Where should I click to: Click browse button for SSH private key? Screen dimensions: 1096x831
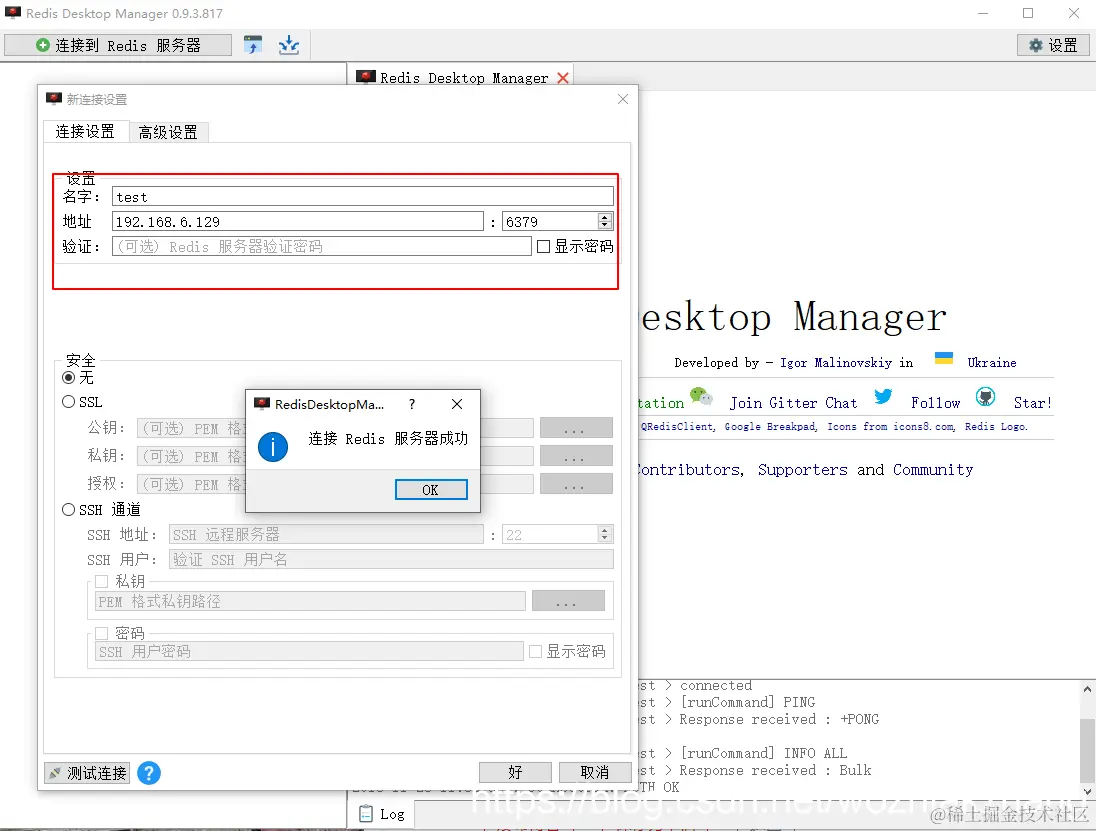pos(568,601)
